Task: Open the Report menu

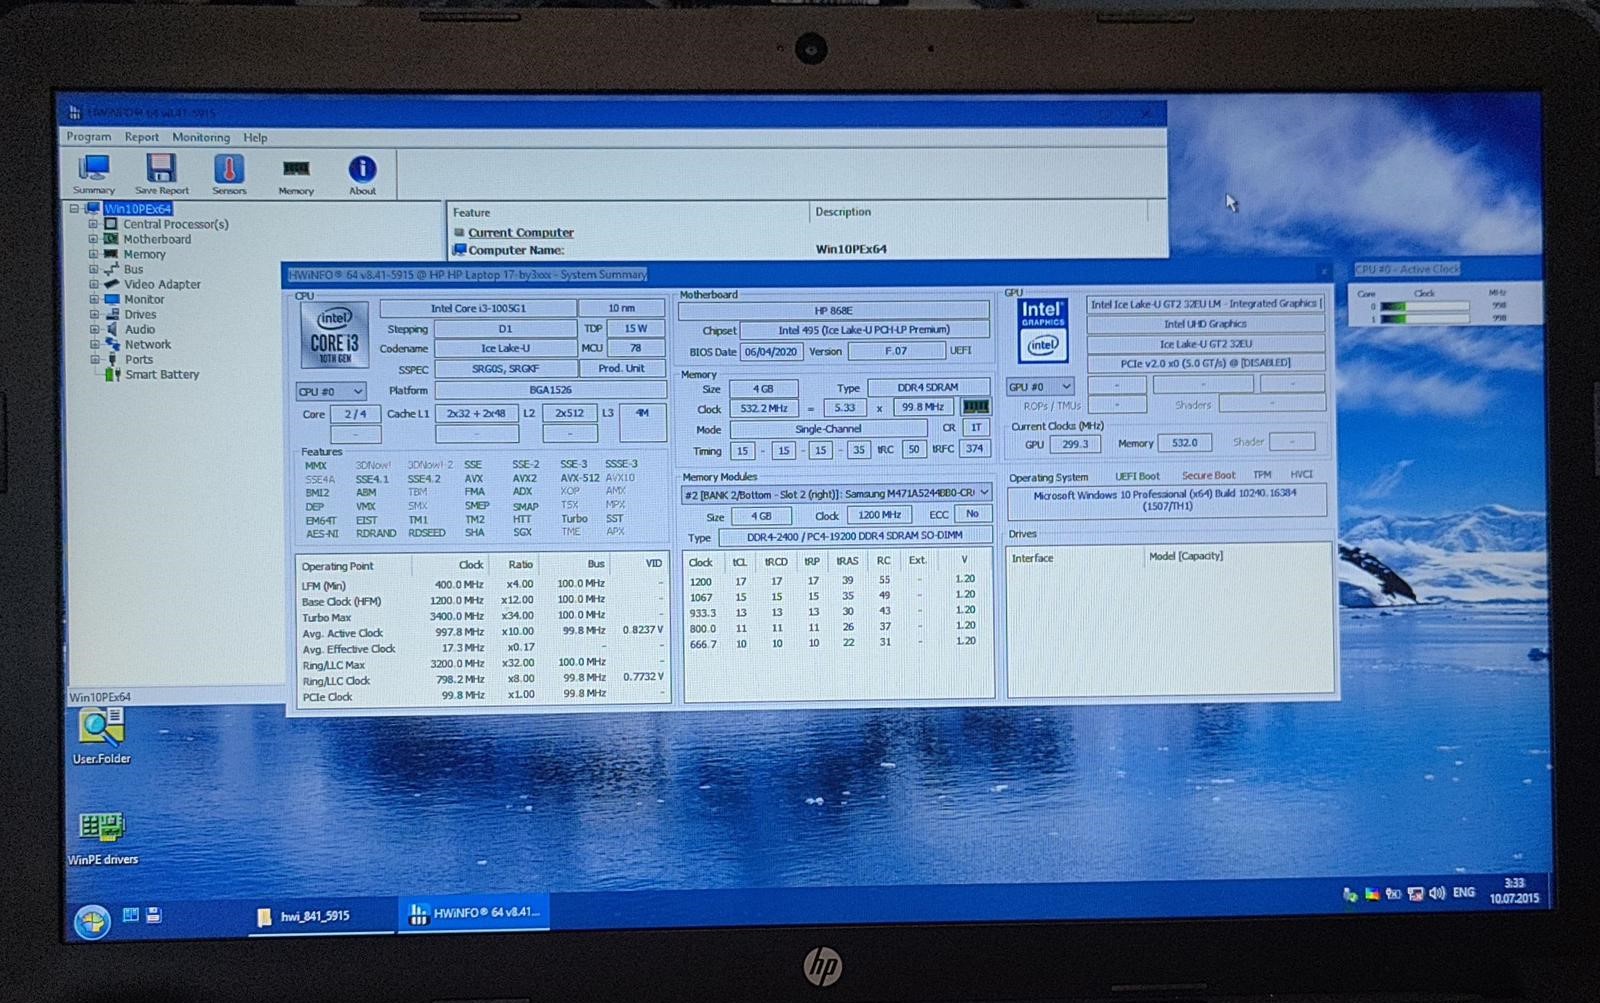Action: click(x=142, y=137)
